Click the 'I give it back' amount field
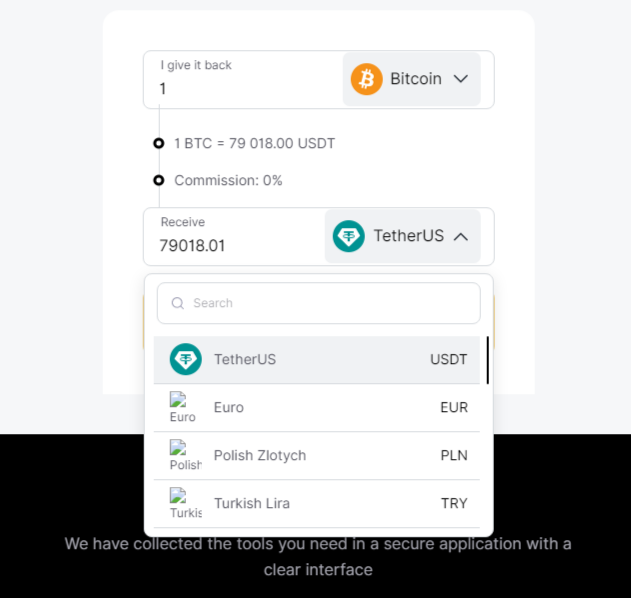 (243, 80)
